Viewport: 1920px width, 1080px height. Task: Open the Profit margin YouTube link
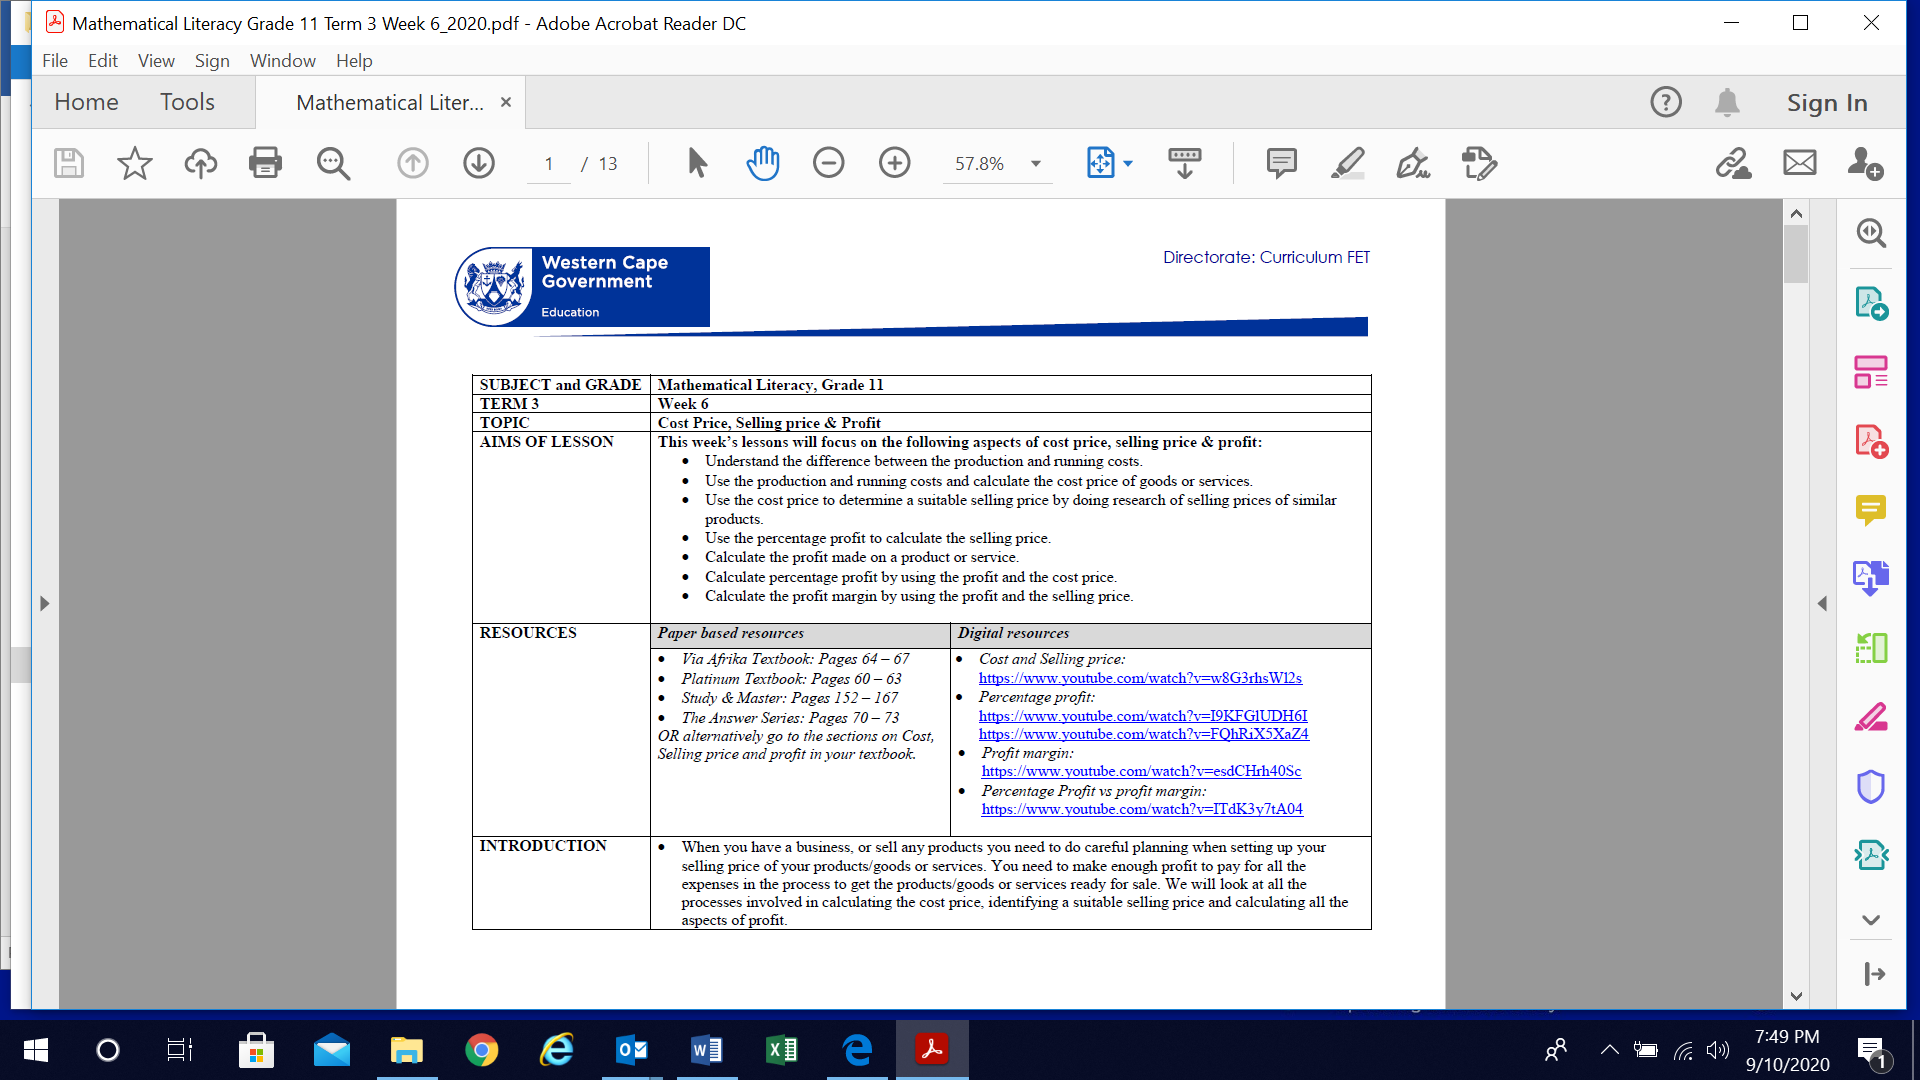[x=1141, y=771]
